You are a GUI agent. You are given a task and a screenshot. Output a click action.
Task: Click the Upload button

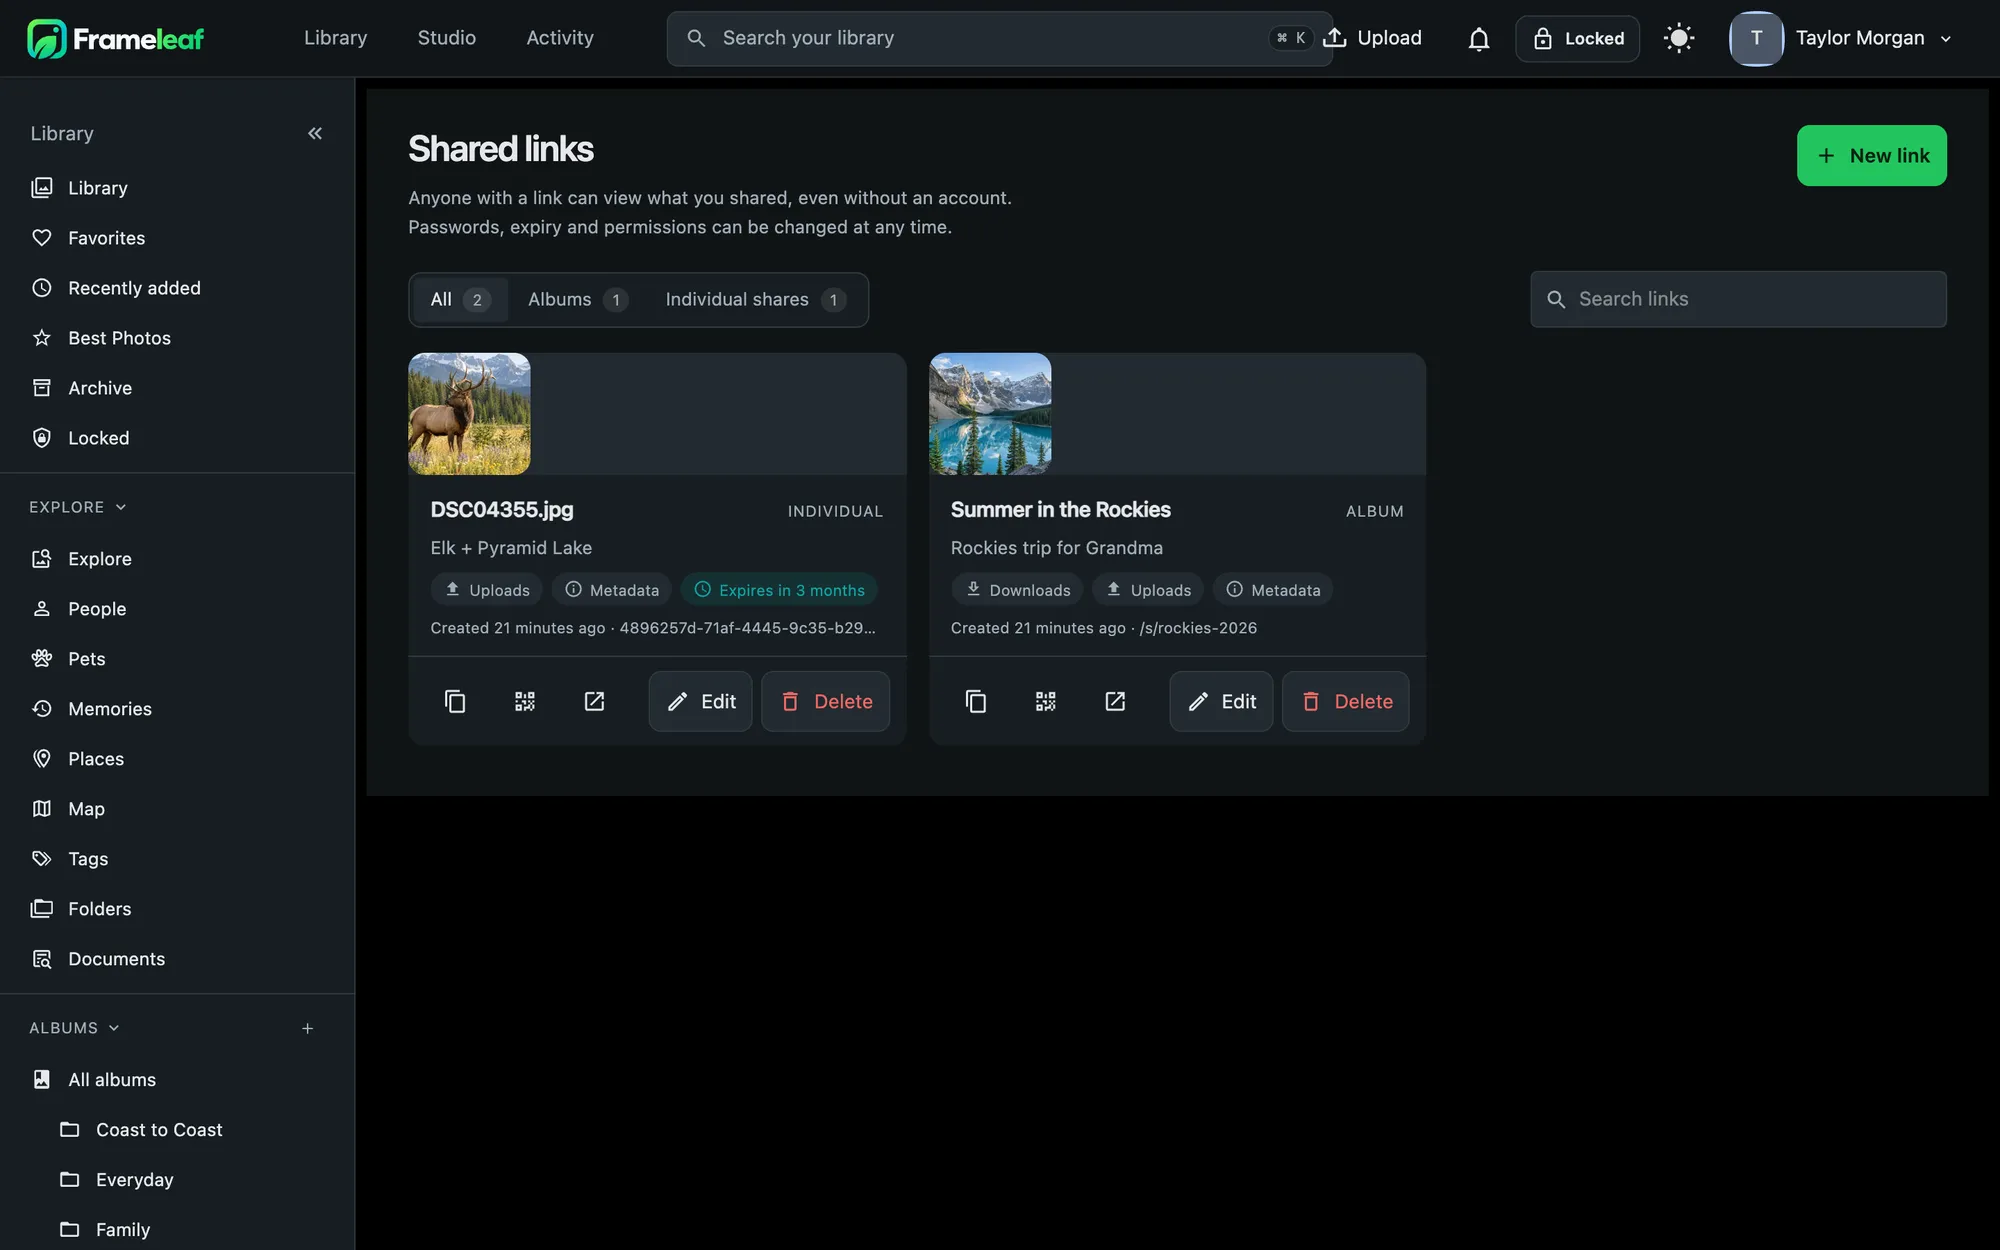(x=1373, y=38)
